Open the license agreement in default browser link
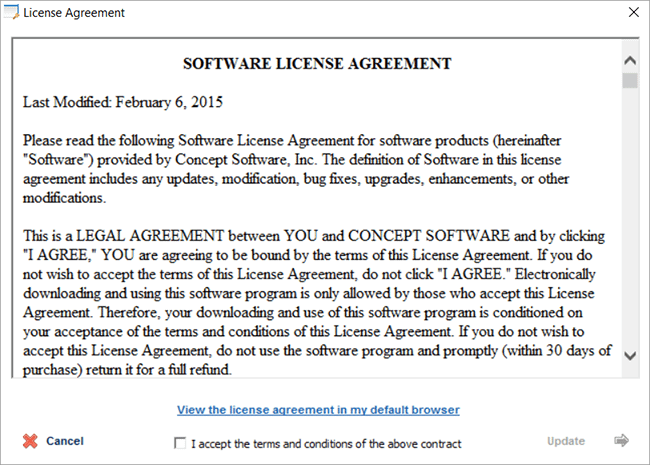 coord(318,410)
